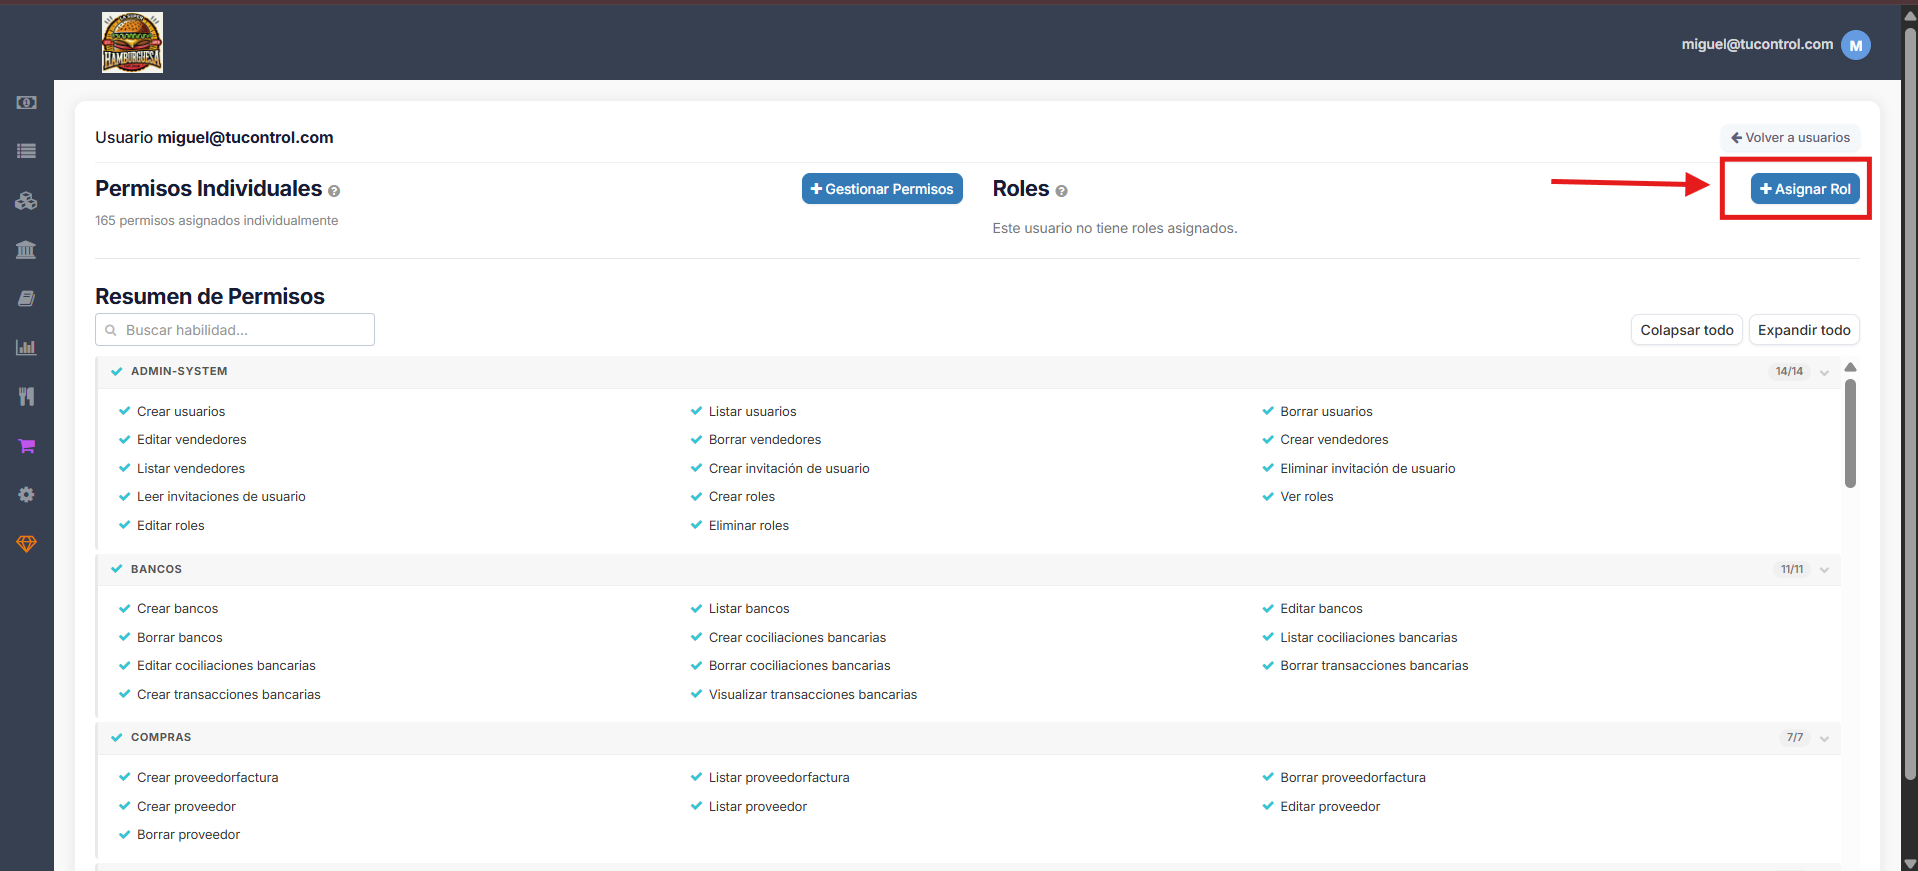Click the orange diamond sidebar icon
The image size is (1918, 871).
coord(26,544)
